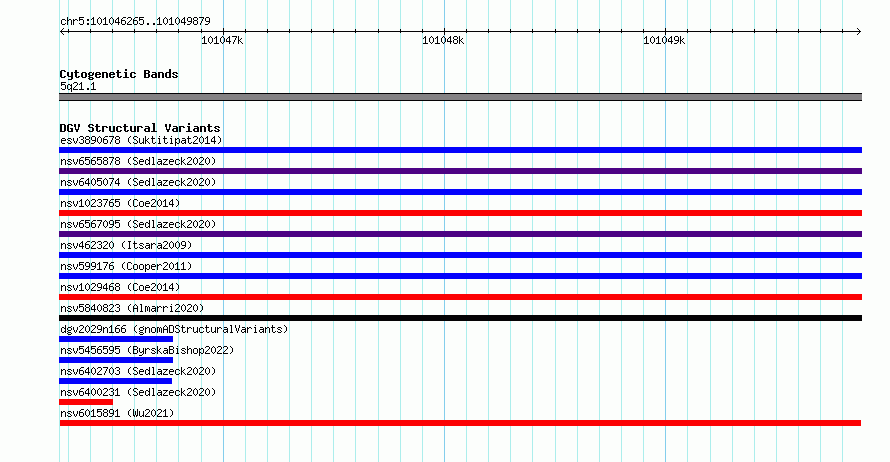This screenshot has width=890, height=462.
Task: Click the right arrowhead of the ruler
Action: (859, 32)
